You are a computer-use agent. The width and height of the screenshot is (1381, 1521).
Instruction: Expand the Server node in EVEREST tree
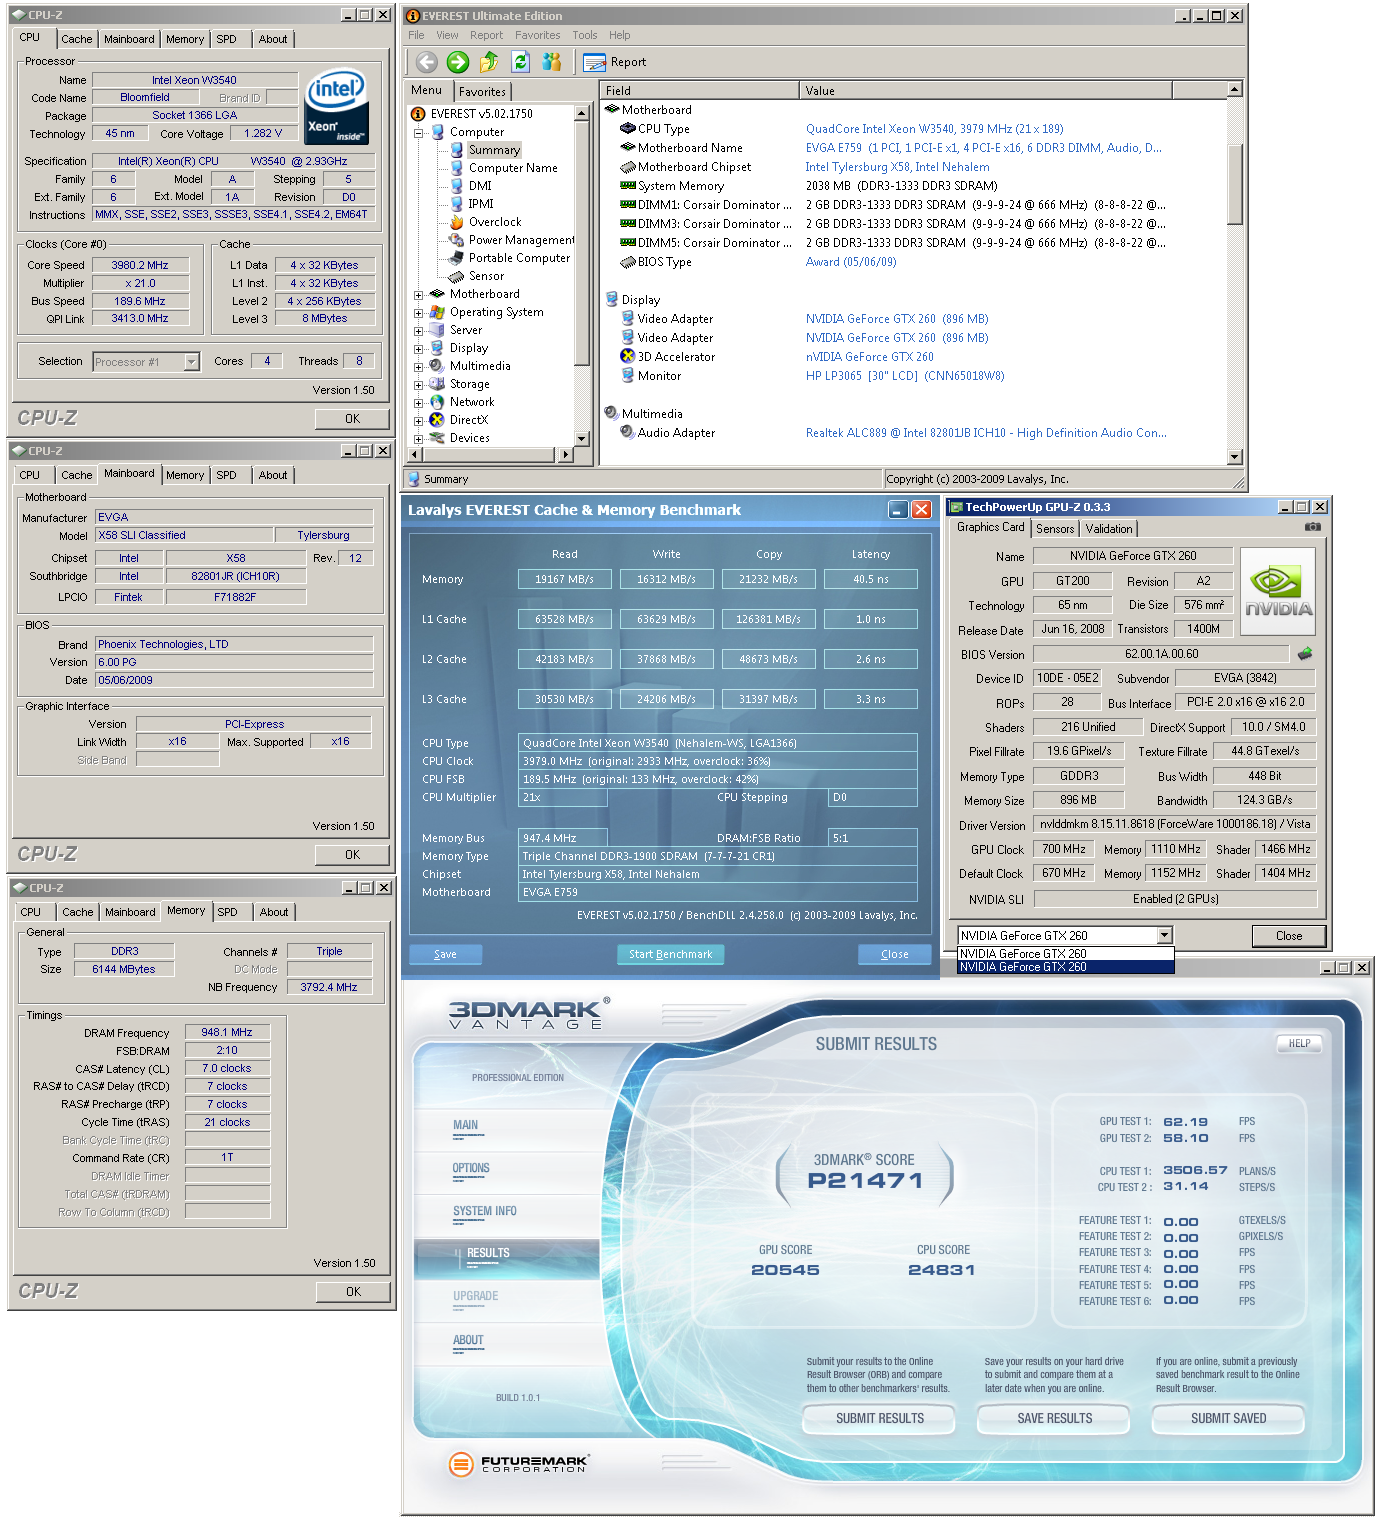pyautogui.click(x=419, y=331)
